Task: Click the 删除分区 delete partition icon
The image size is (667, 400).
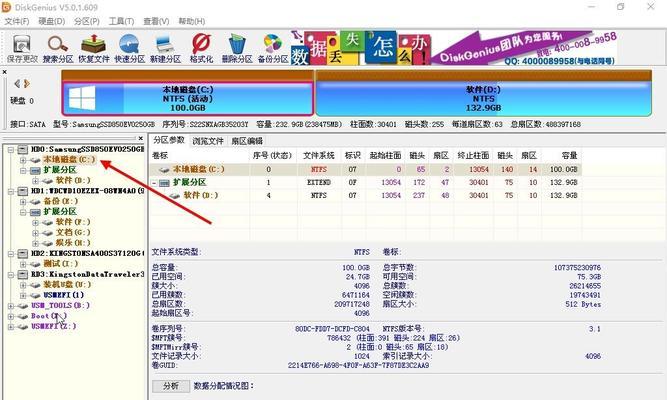Action: (237, 49)
